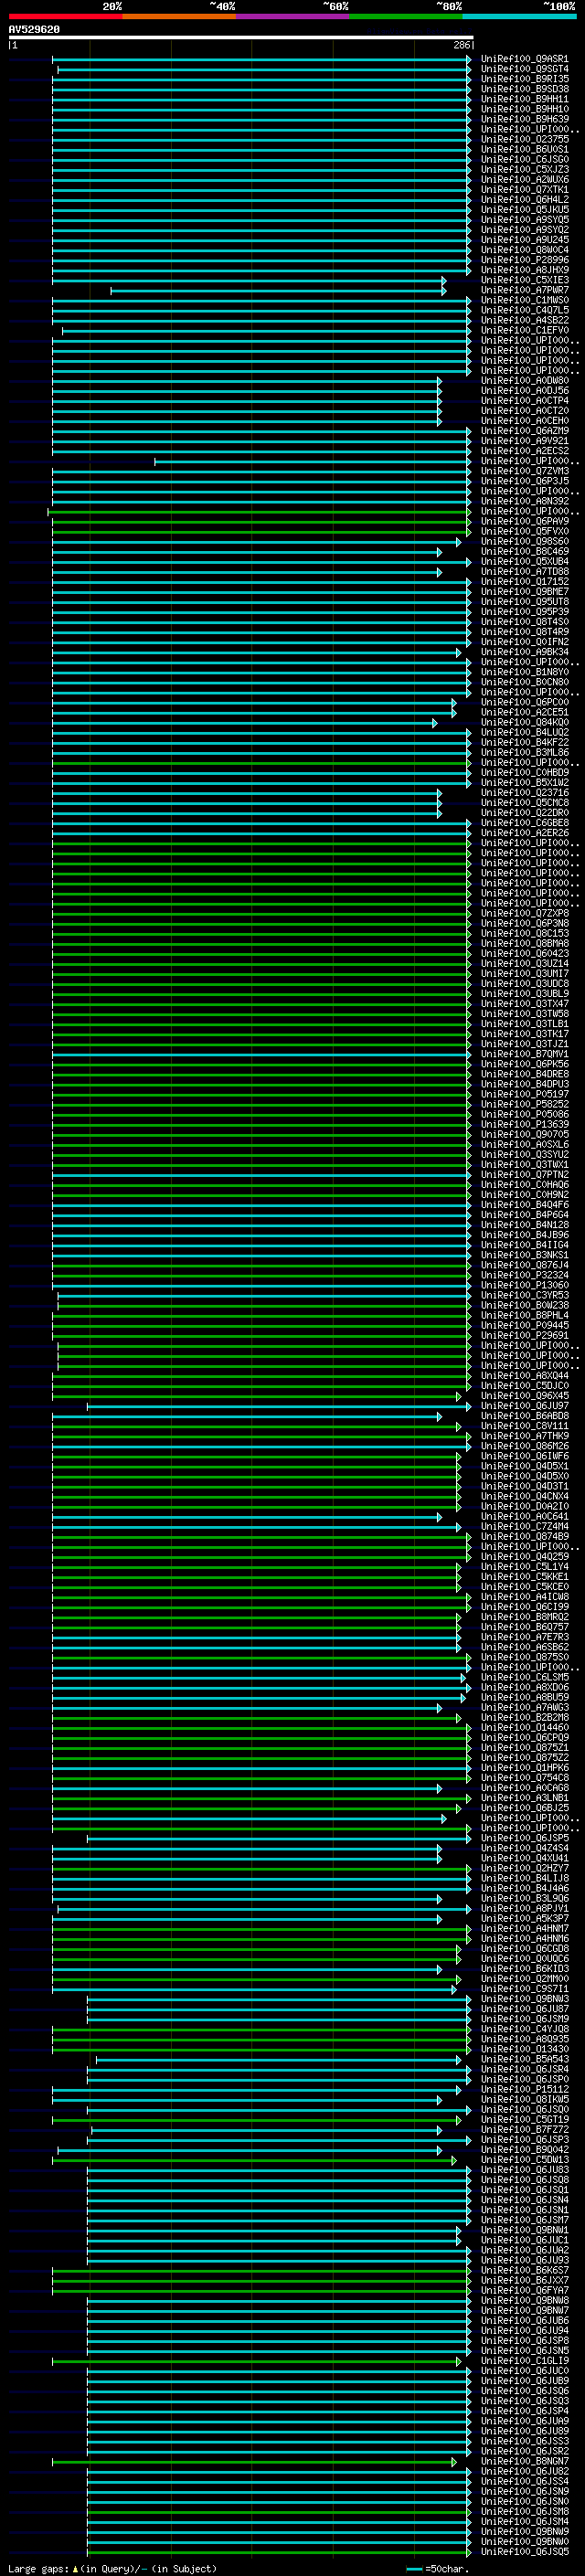Screen dimensions: 585x2576
Task: Select hit label UniRef100_A2ECS2
Action: (x=525, y=451)
